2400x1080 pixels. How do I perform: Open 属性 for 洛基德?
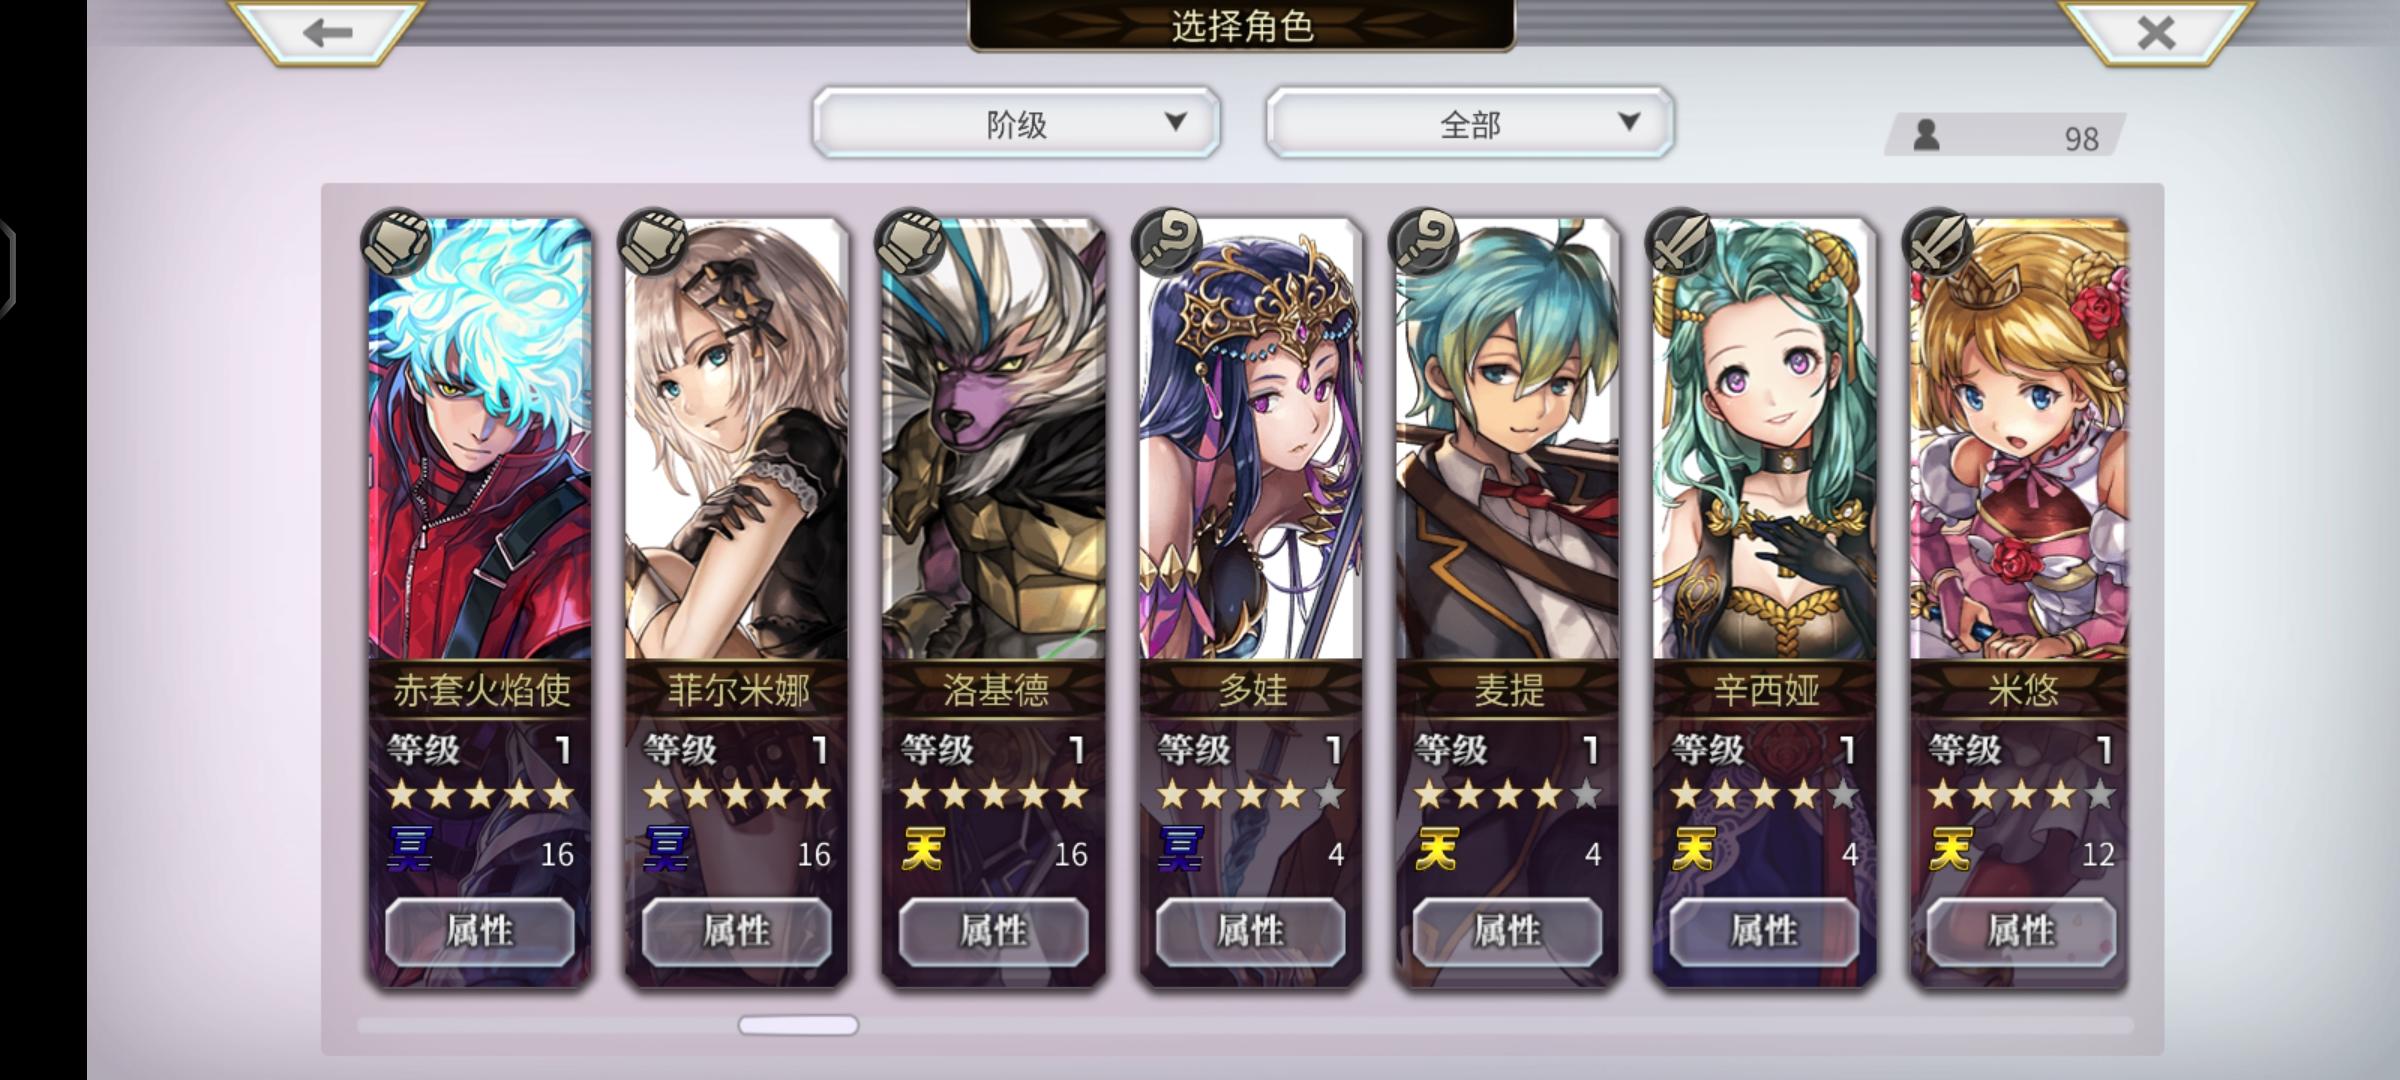(993, 931)
